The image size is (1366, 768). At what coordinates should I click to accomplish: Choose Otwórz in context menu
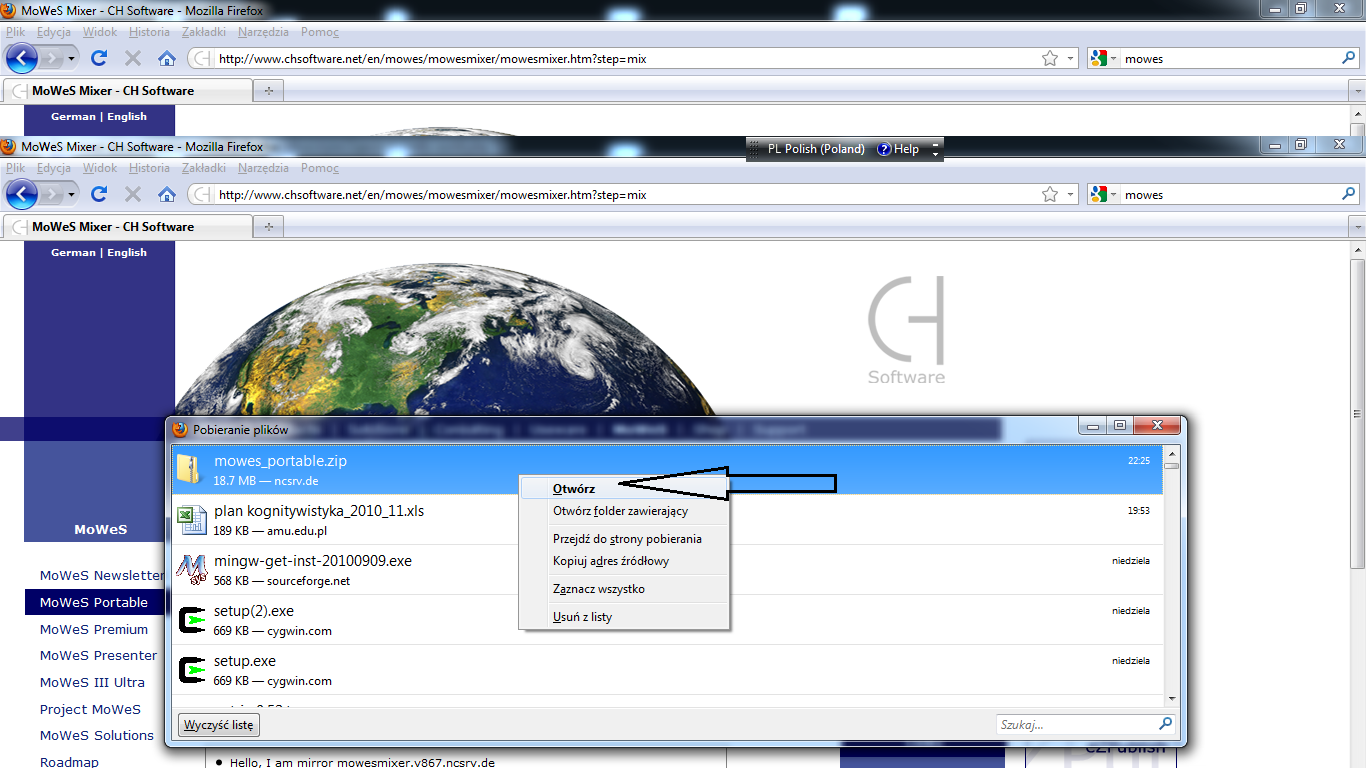coord(624,489)
